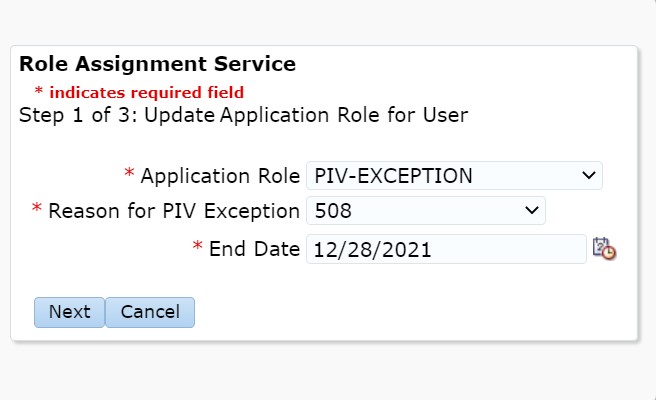Open the Application Role dropdown
This screenshot has width=656, height=400.
click(453, 176)
